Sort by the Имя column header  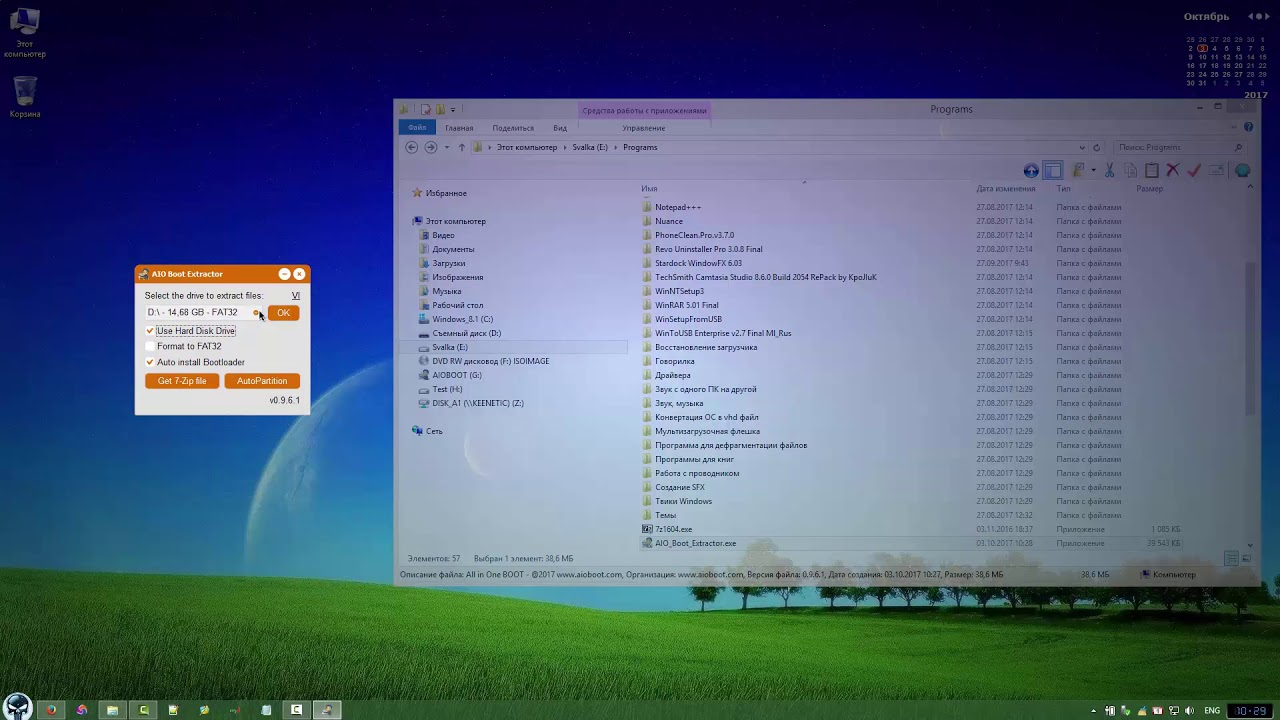(649, 189)
